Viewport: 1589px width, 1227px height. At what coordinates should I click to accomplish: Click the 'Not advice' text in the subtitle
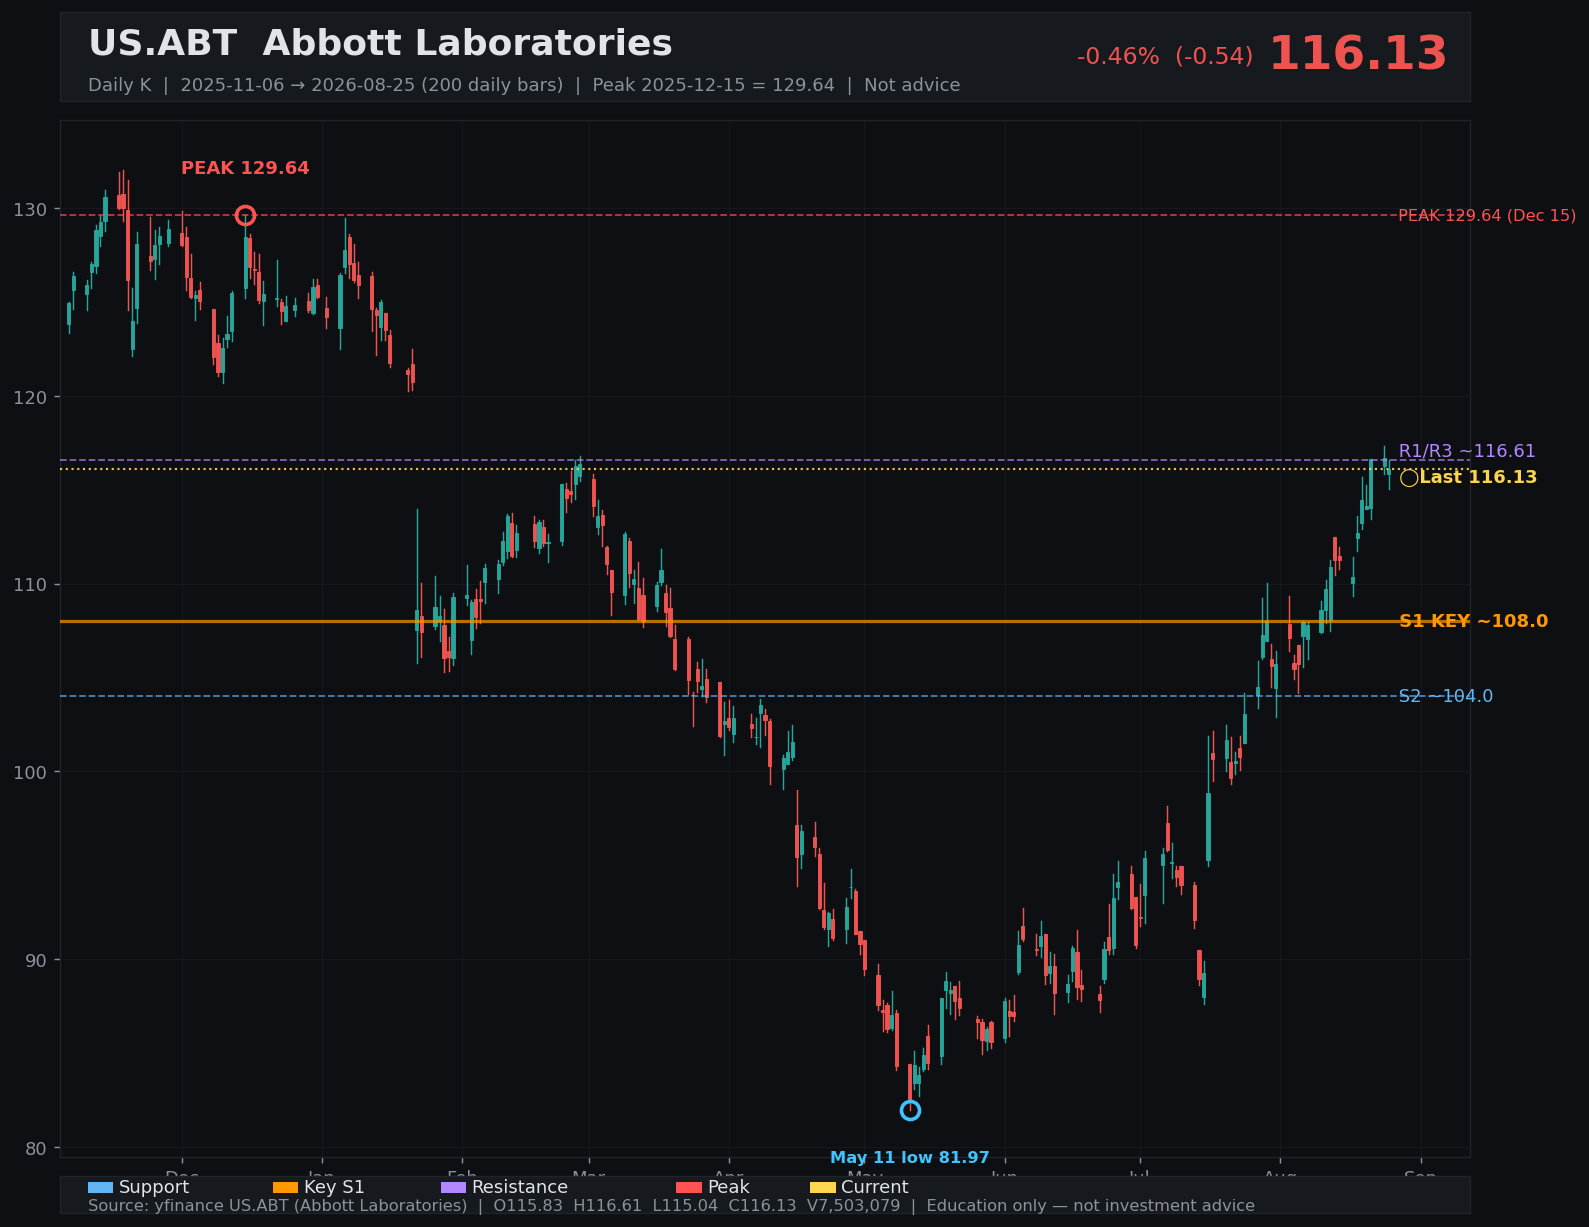pos(912,85)
